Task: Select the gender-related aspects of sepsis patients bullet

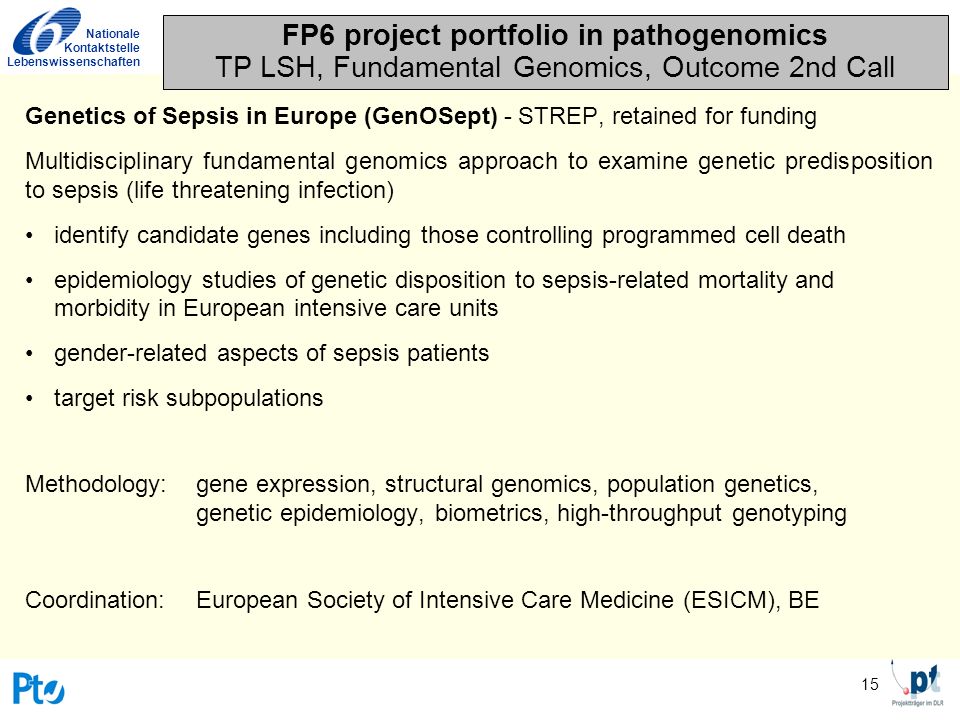Action: tap(271, 354)
